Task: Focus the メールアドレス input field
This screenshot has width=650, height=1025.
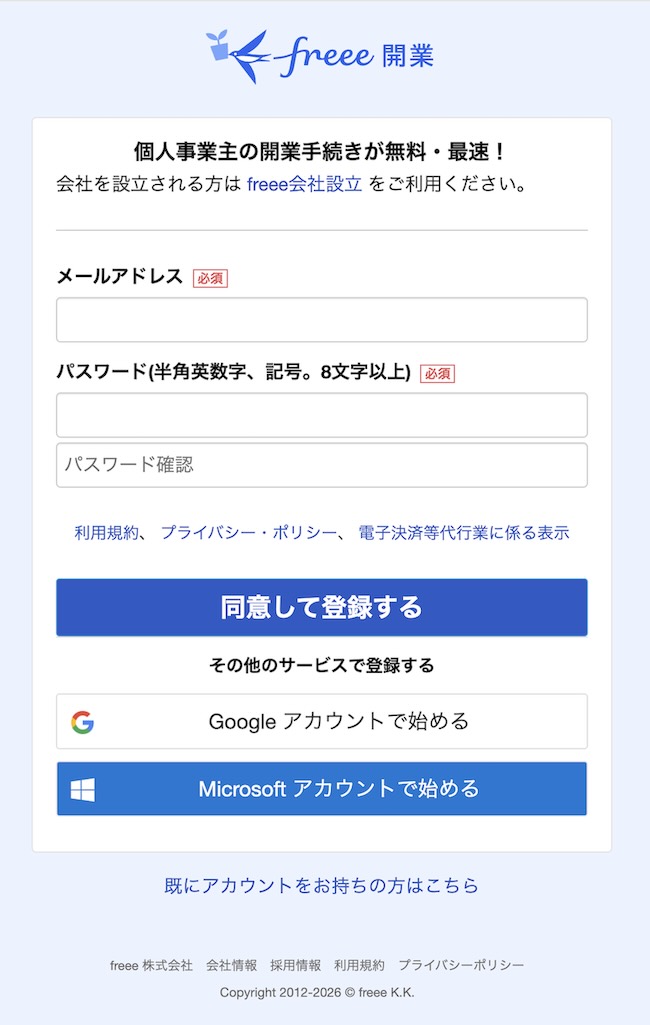Action: click(x=322, y=320)
